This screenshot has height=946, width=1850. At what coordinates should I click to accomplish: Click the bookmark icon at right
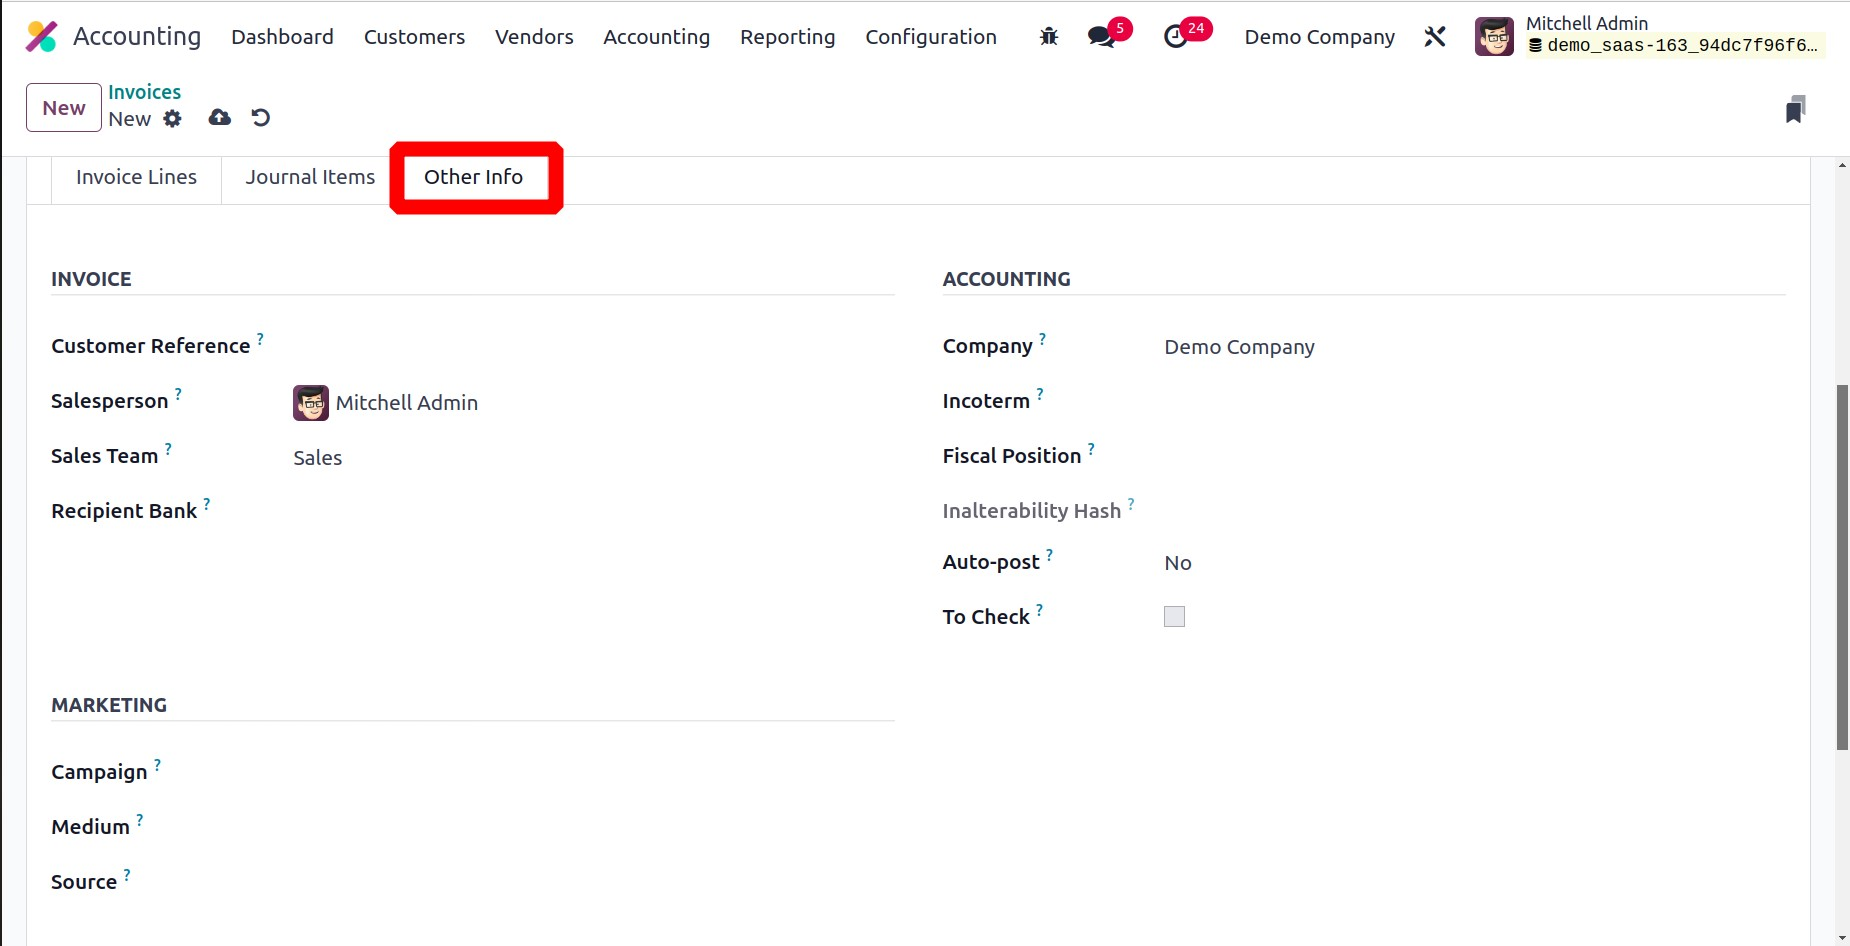point(1795,109)
